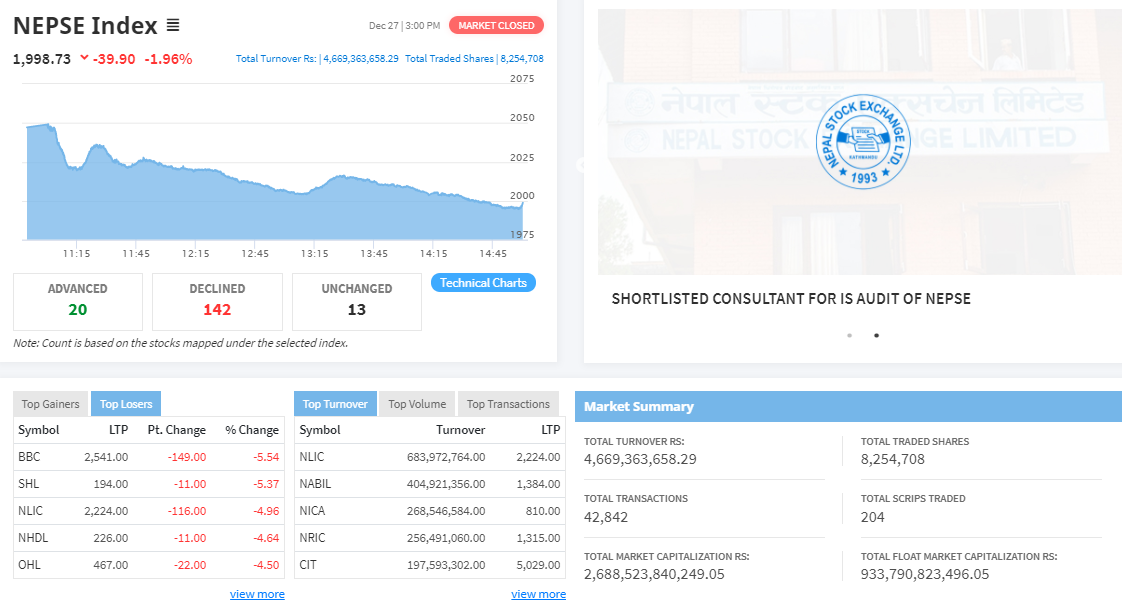Click the NHDL symbol in Top Losers
1122x612 pixels.
pyautogui.click(x=33, y=538)
